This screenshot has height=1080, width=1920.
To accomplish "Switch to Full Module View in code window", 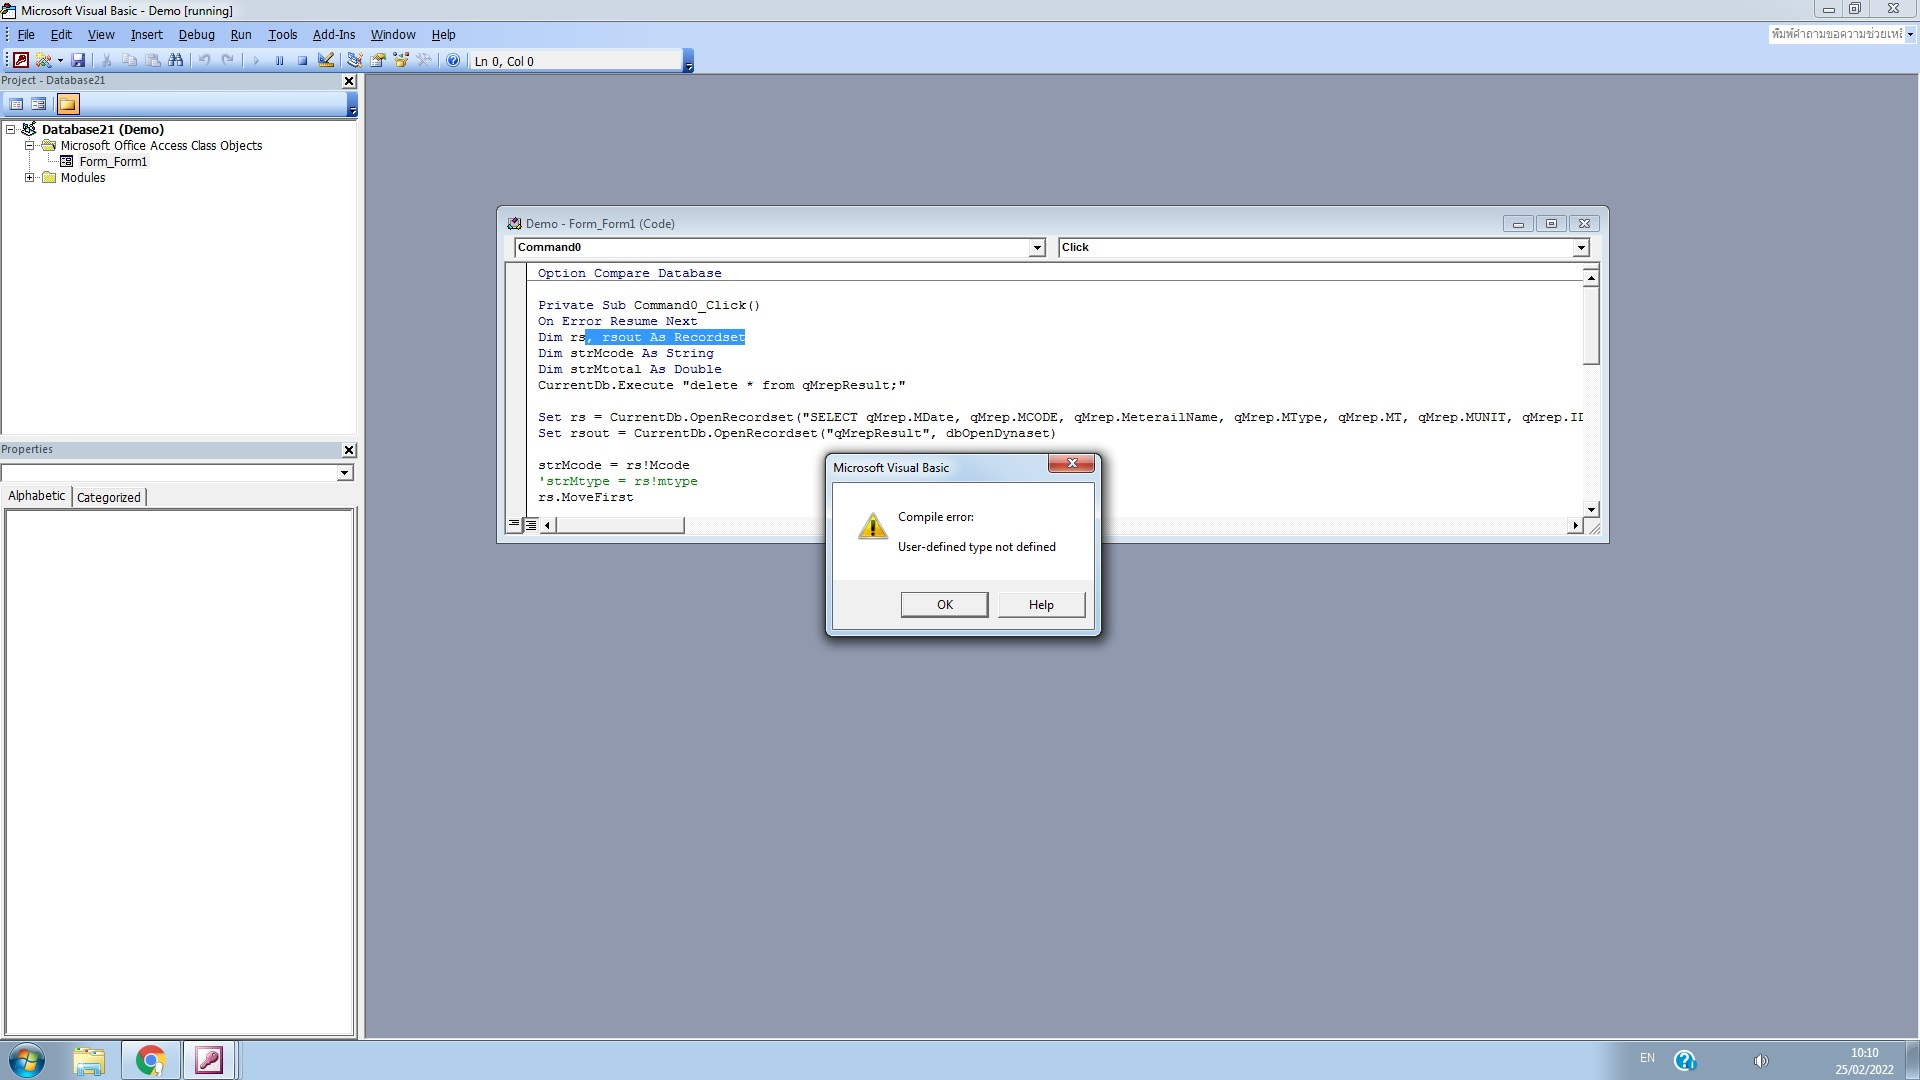I will 531,524.
